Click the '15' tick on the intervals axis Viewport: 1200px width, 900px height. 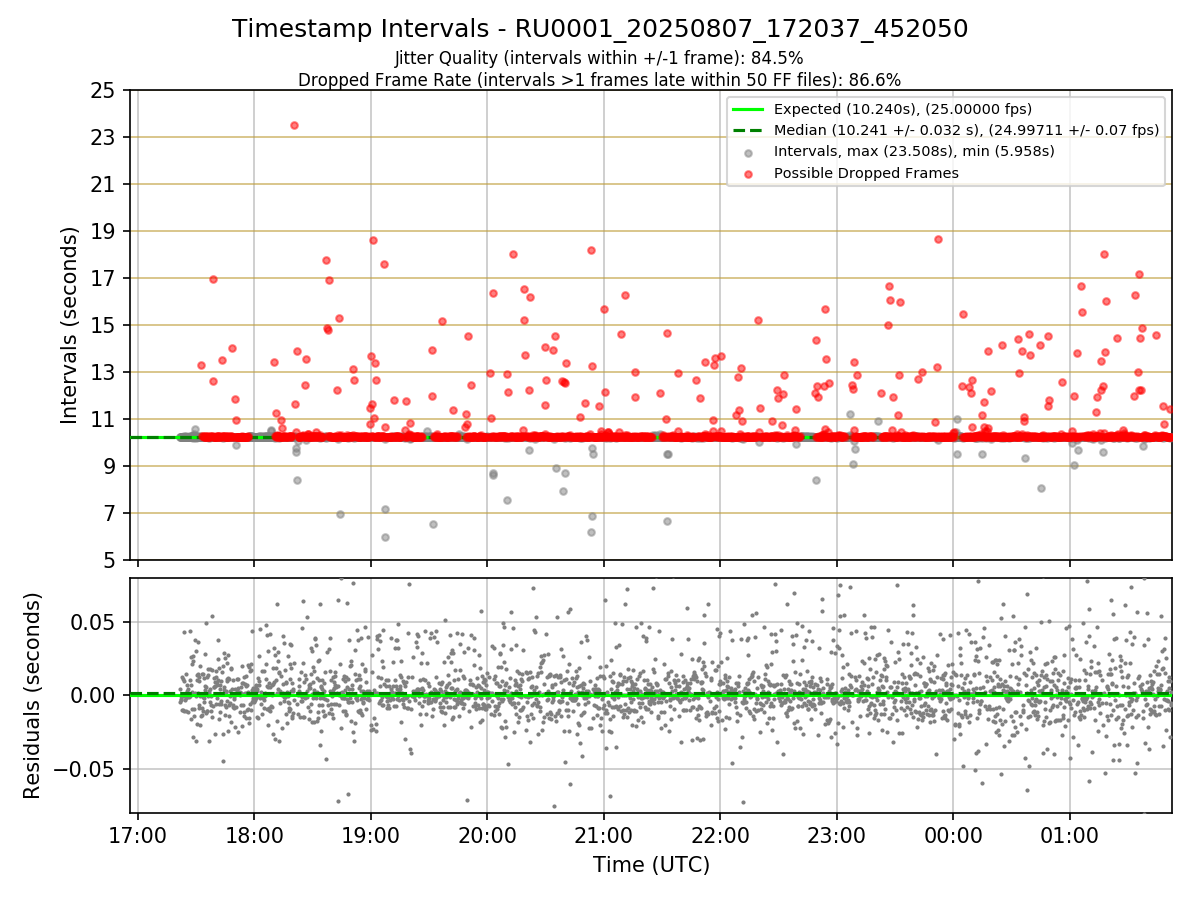[103, 326]
